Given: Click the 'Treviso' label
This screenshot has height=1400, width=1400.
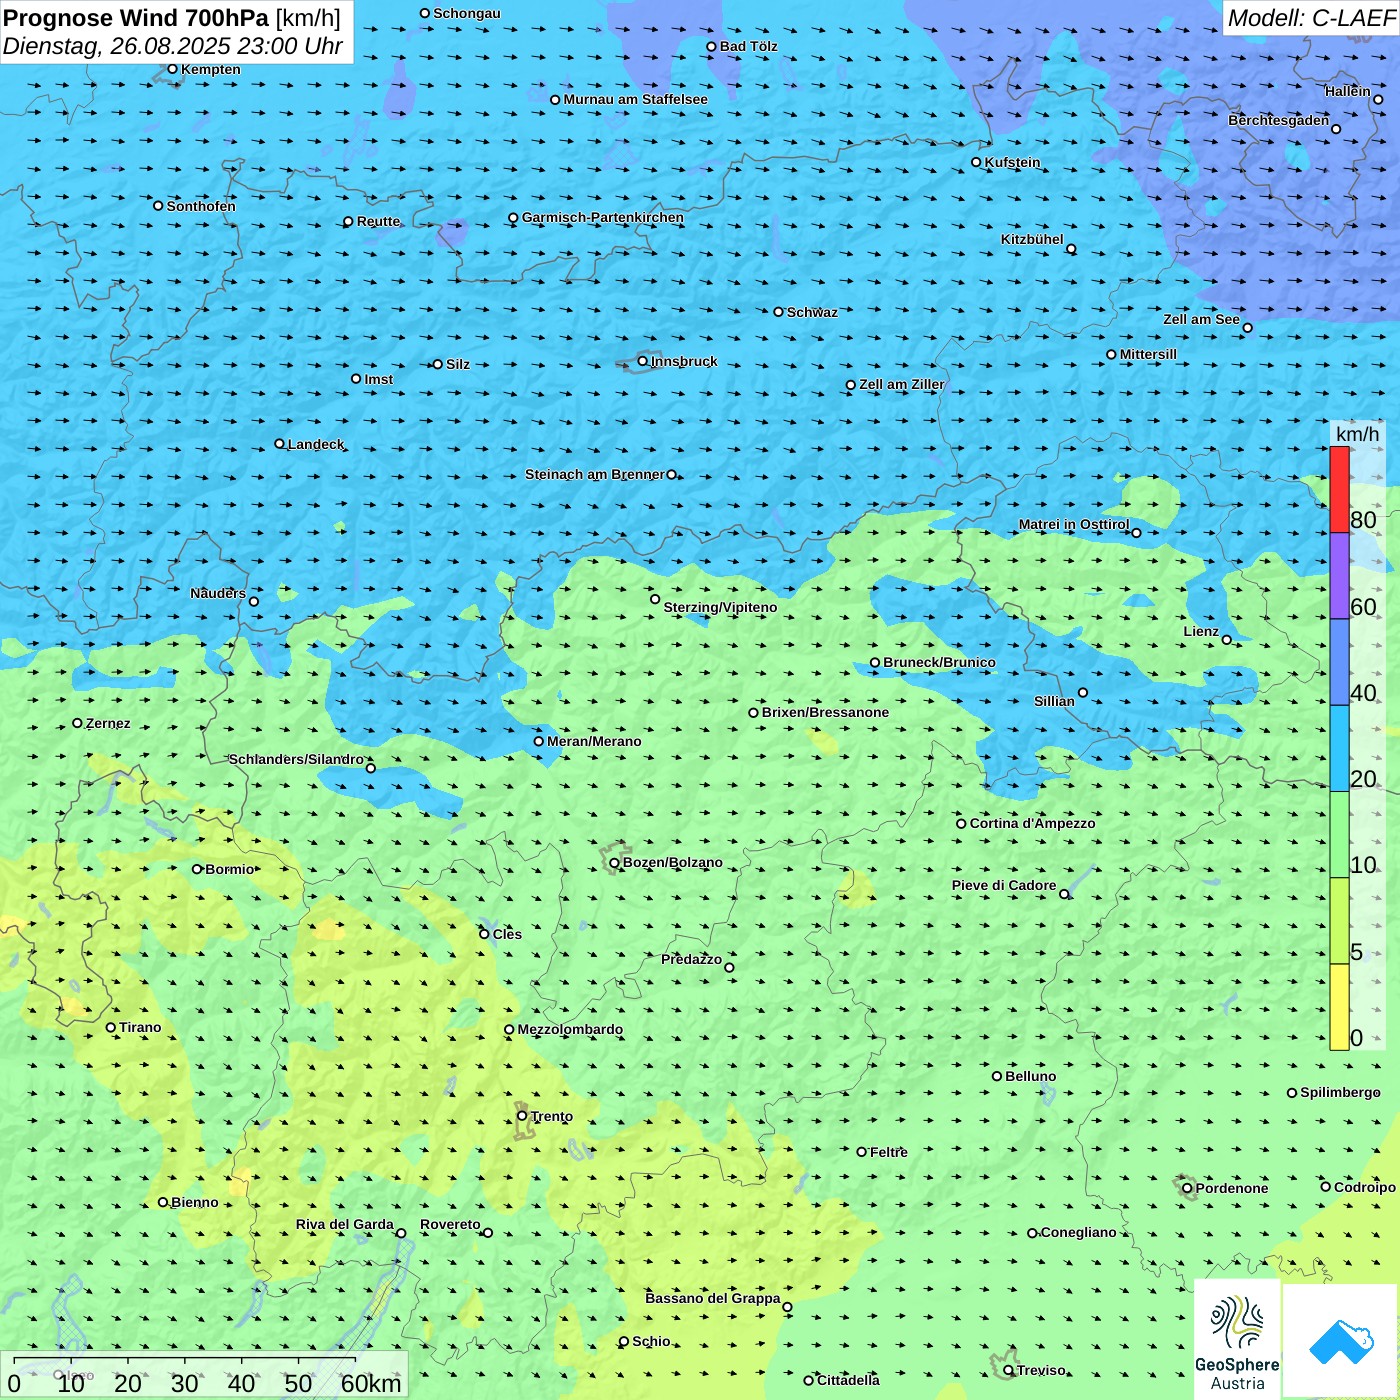Looking at the screenshot, I should click(1041, 1370).
